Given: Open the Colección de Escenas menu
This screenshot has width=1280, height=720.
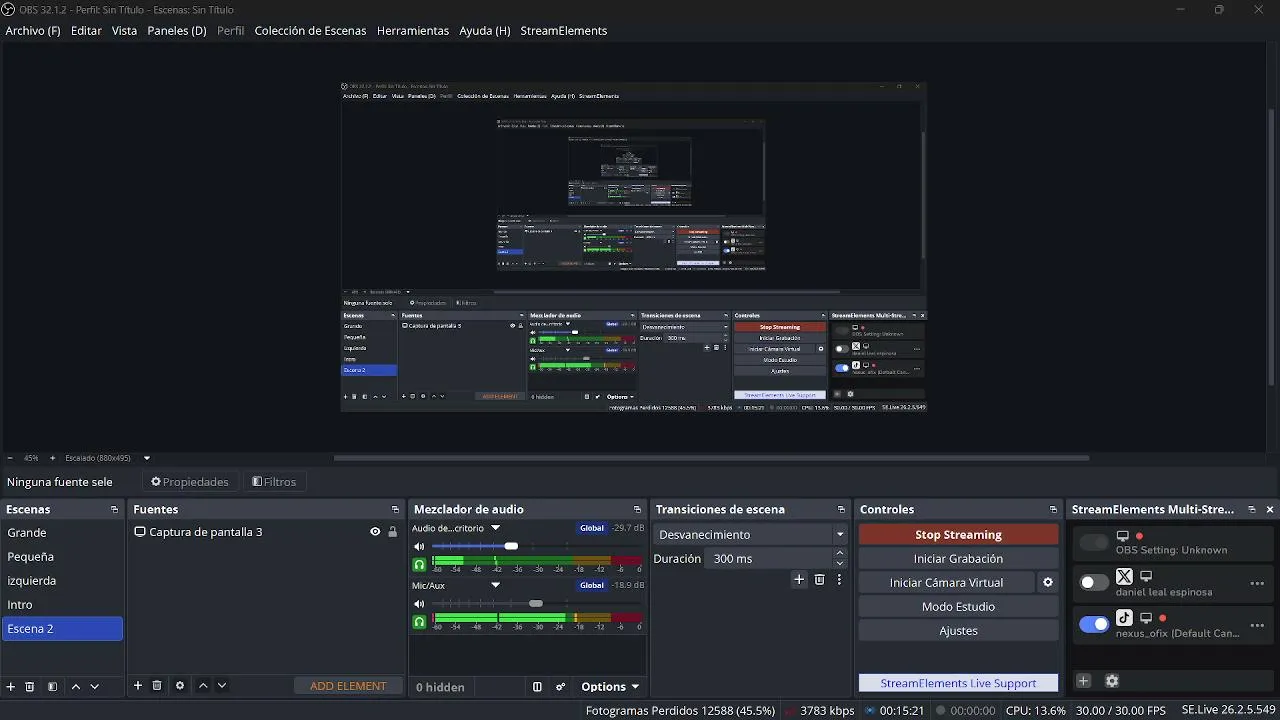Looking at the screenshot, I should [x=310, y=31].
